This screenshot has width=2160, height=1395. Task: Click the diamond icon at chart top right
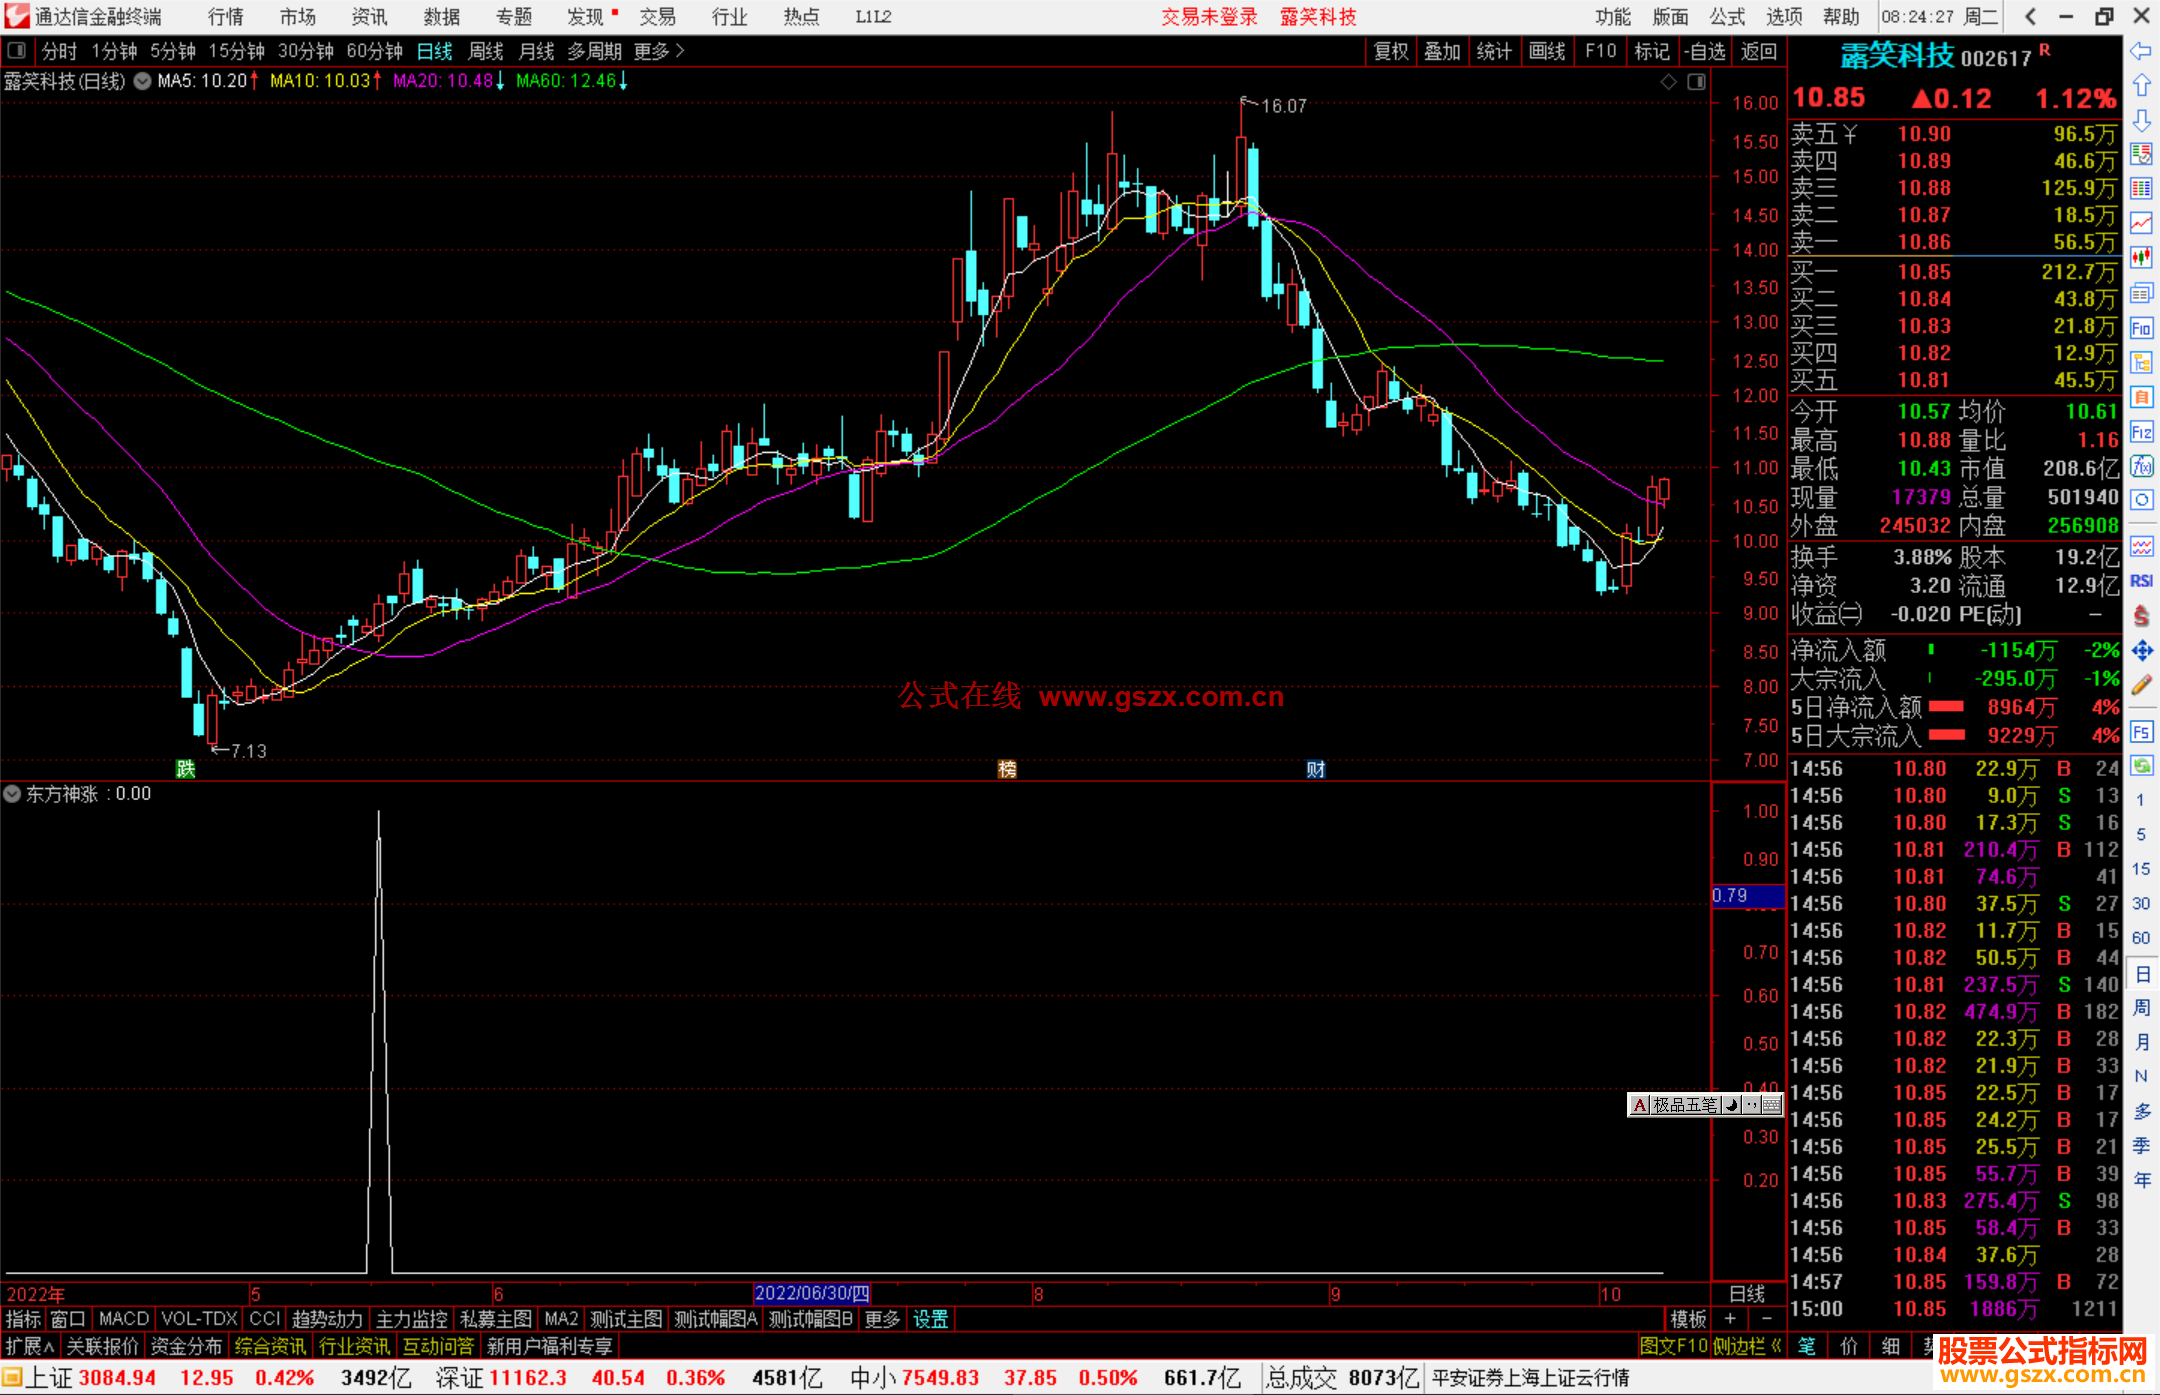tap(1668, 82)
